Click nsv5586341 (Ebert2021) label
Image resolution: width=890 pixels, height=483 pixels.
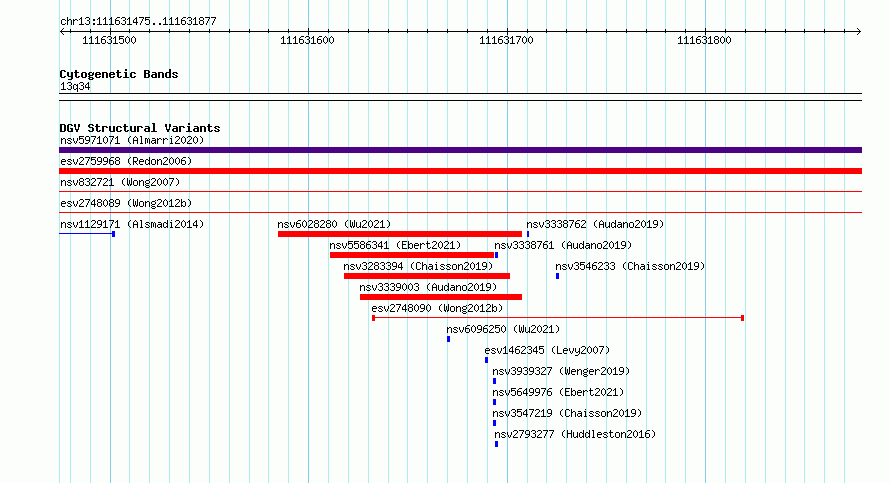(395, 245)
